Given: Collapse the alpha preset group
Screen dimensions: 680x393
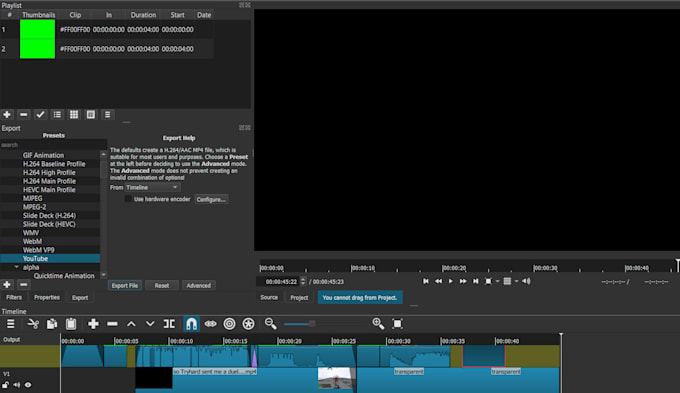Looking at the screenshot, I should (16, 267).
